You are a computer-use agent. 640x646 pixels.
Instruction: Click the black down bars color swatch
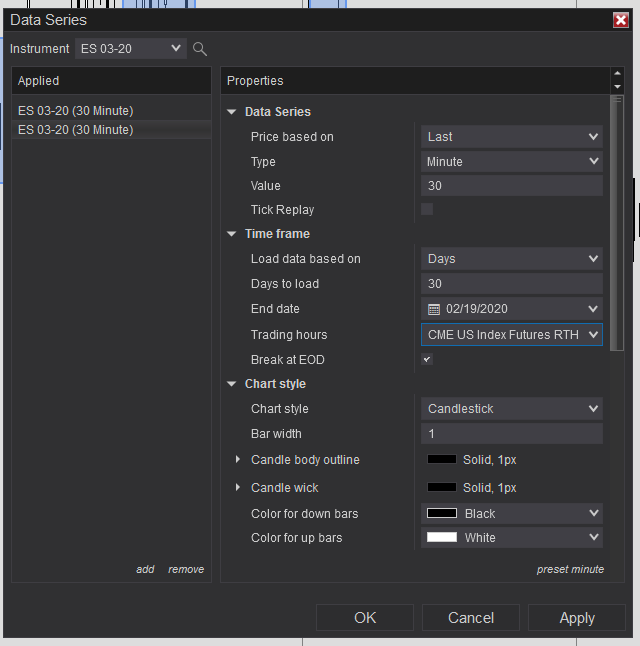(442, 513)
